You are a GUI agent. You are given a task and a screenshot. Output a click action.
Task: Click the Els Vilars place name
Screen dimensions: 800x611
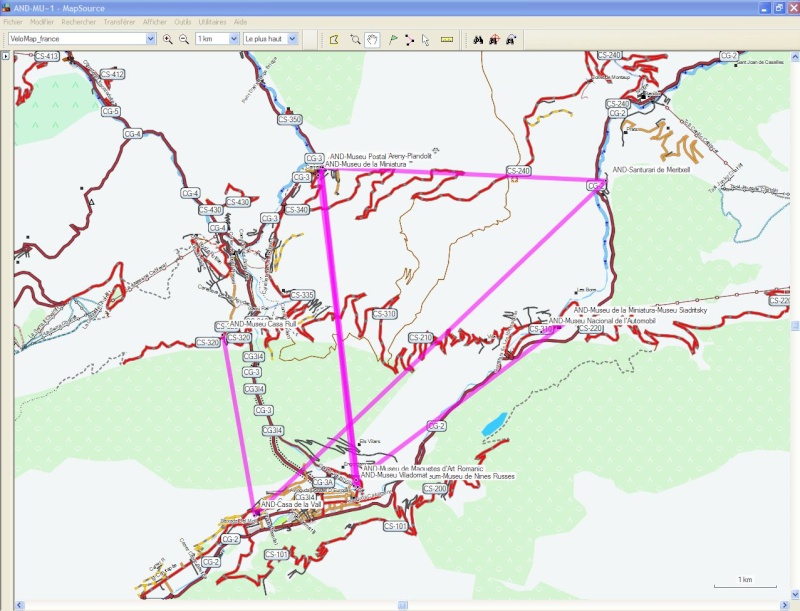[370, 442]
